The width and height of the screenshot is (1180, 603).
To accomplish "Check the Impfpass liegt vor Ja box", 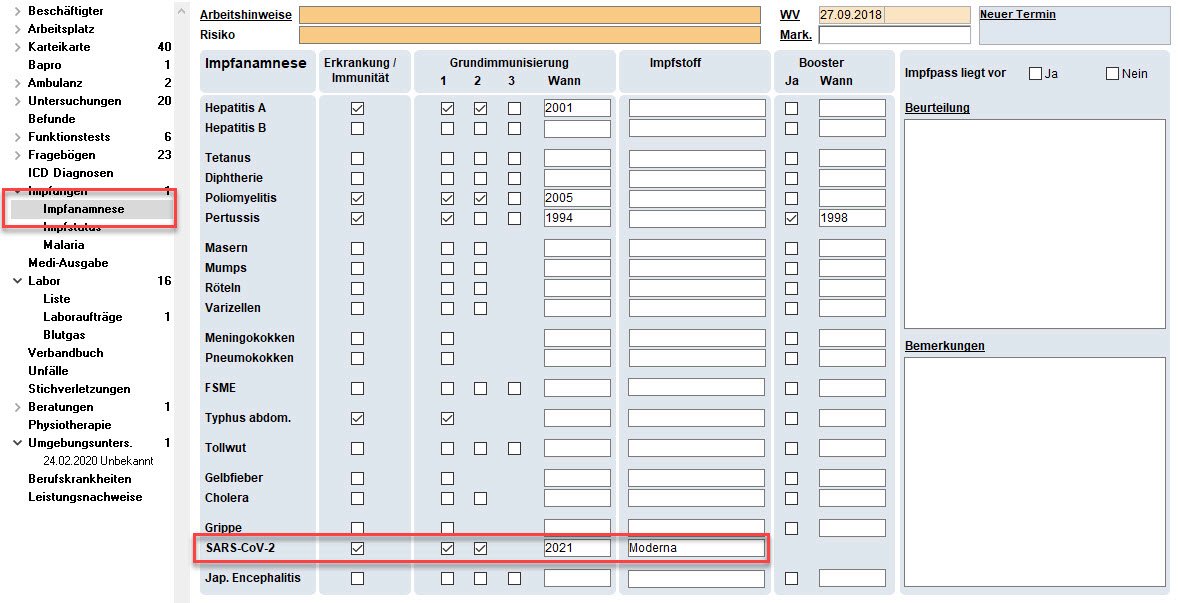I will pyautogui.click(x=1035, y=73).
